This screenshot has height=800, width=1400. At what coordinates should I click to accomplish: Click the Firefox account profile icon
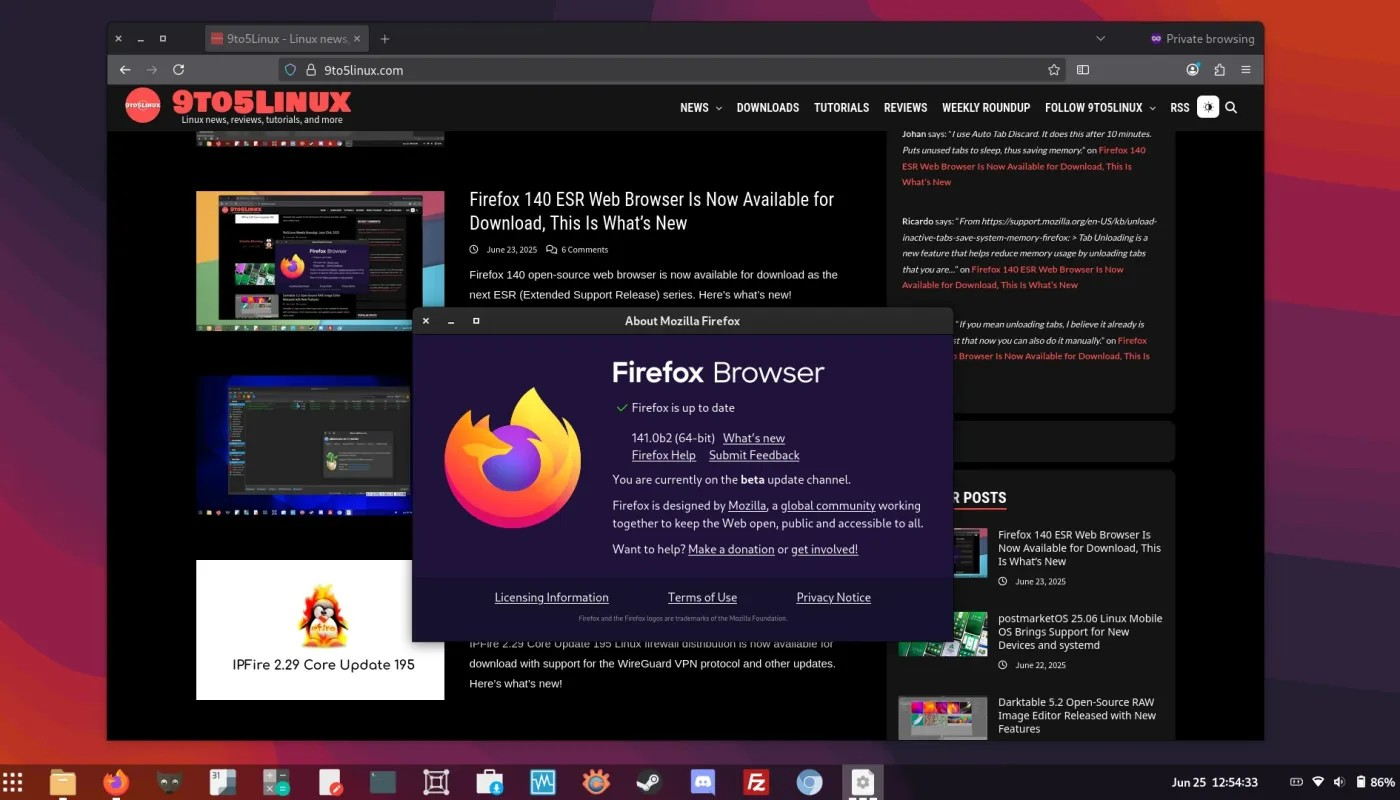pos(1192,70)
